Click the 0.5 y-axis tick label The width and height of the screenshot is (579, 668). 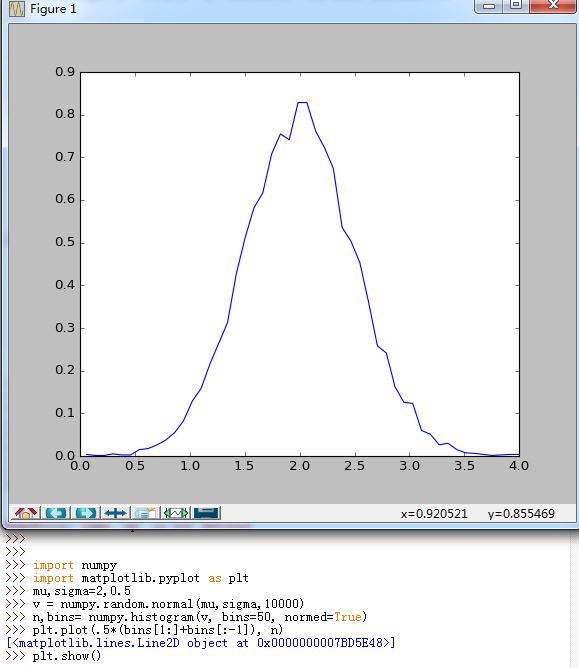coord(65,242)
